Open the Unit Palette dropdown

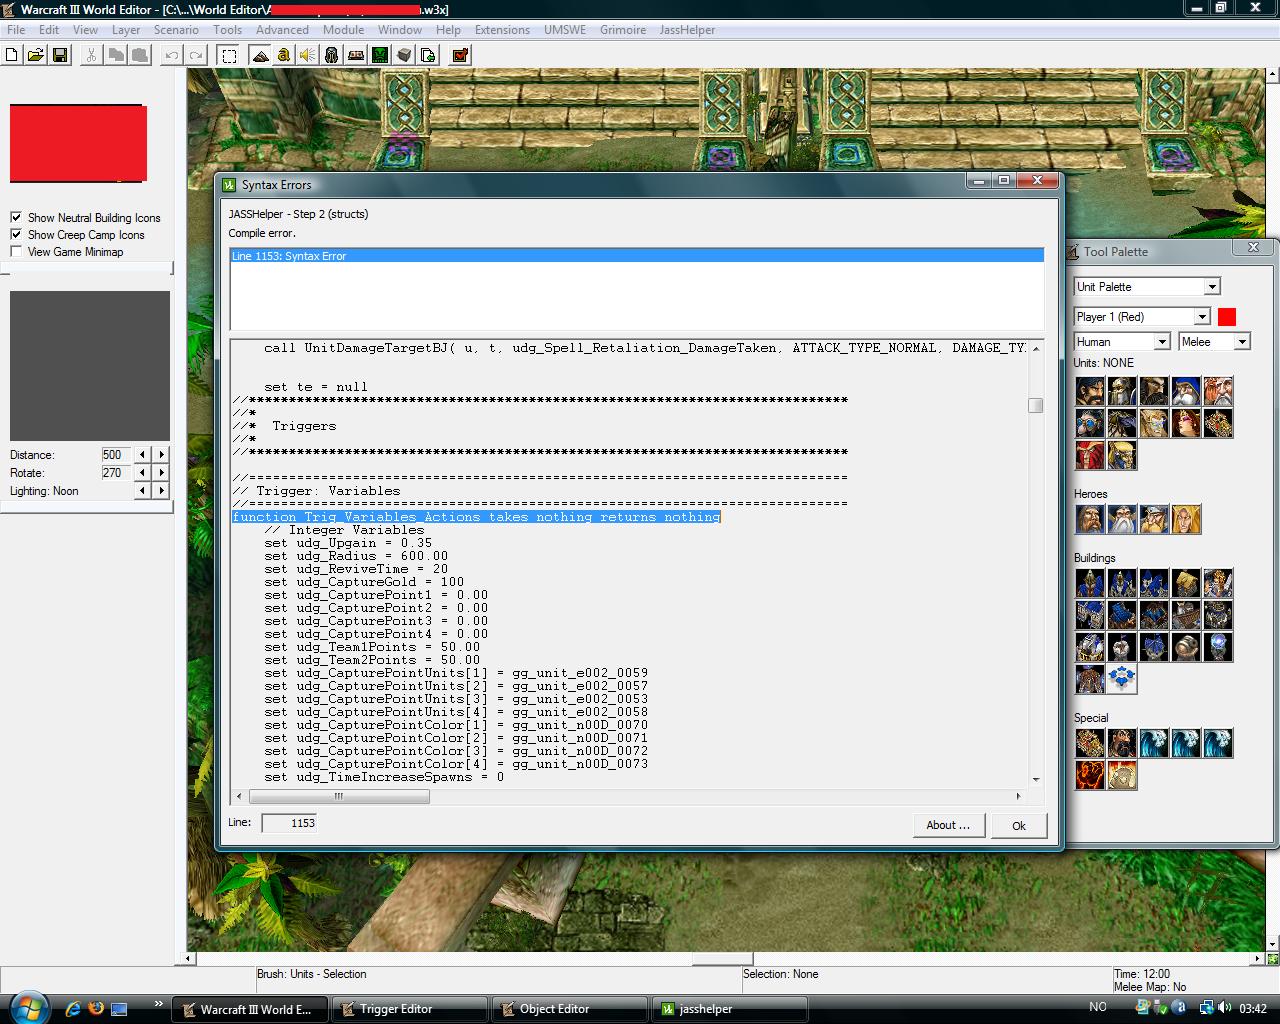click(1147, 286)
